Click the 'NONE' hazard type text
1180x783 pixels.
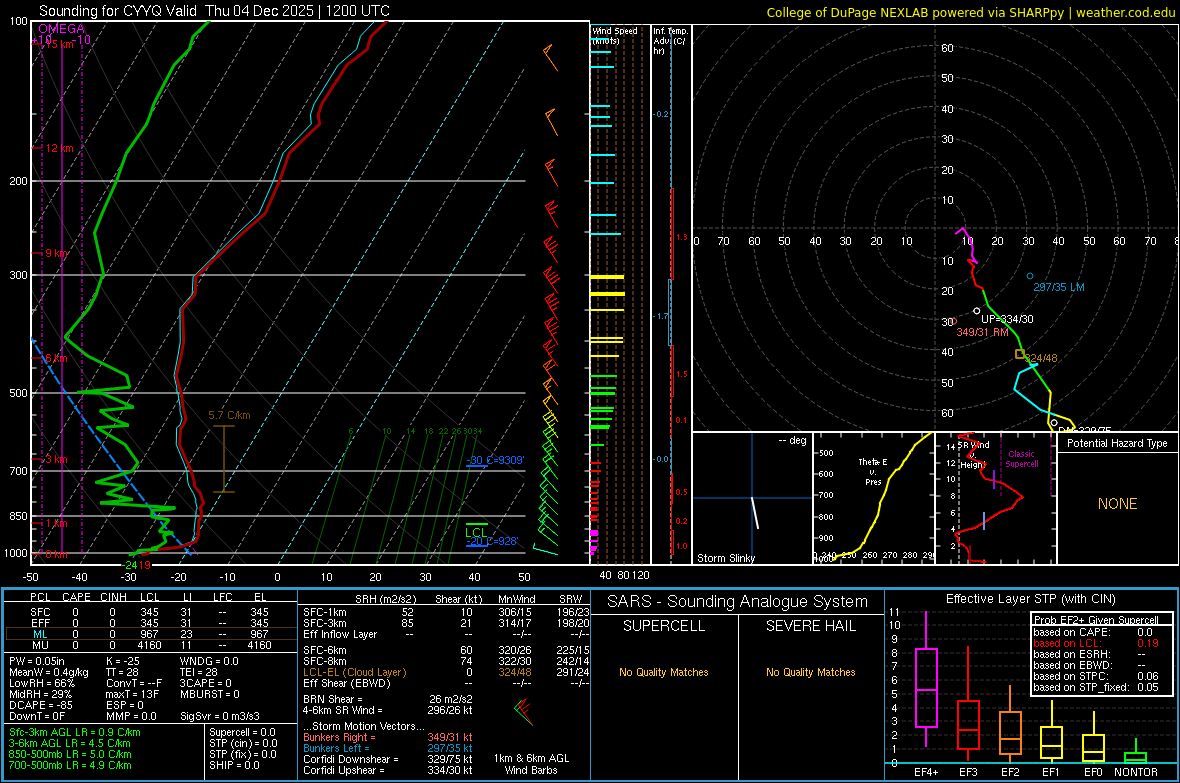[1117, 504]
